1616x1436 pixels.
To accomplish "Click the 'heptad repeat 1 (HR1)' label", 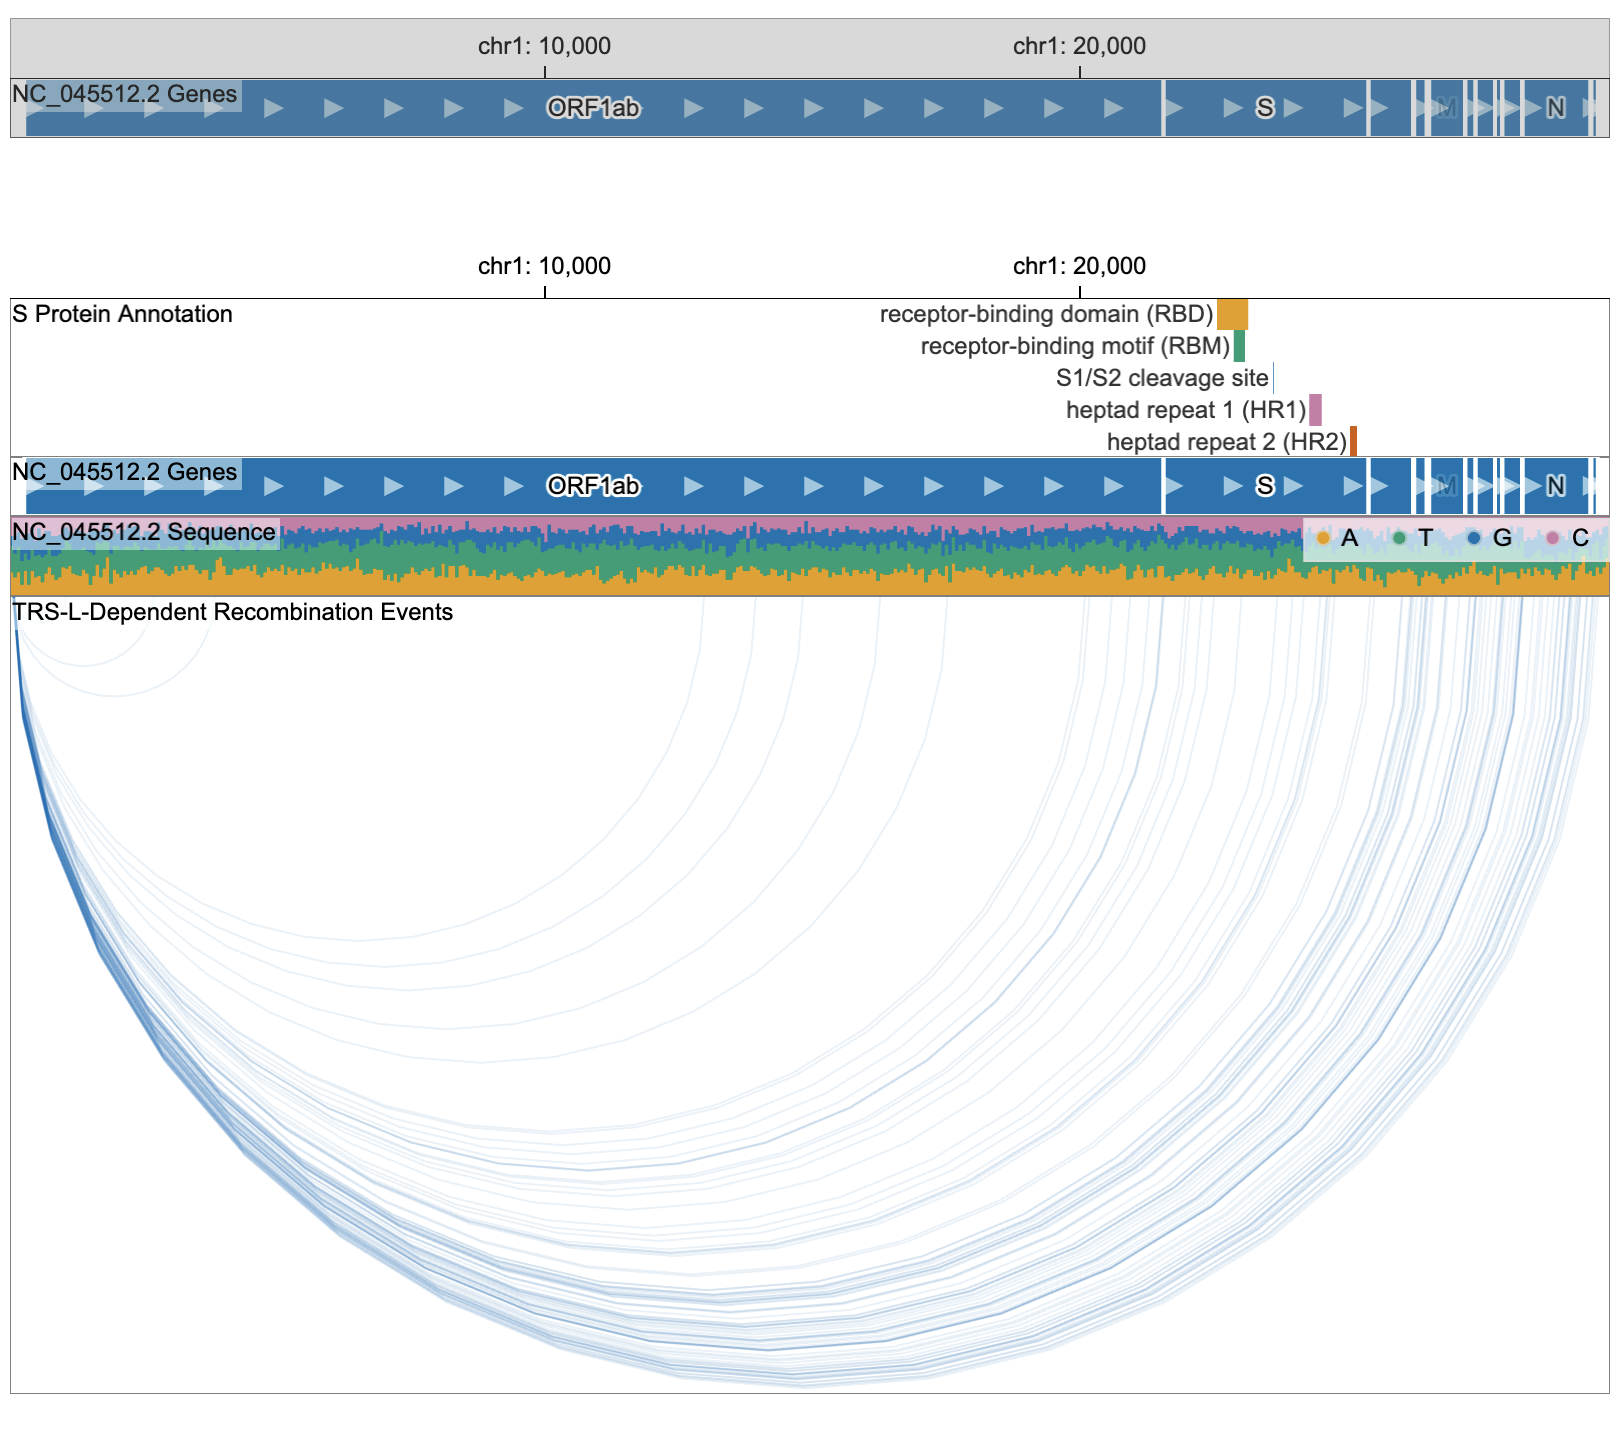I will pos(1186,410).
